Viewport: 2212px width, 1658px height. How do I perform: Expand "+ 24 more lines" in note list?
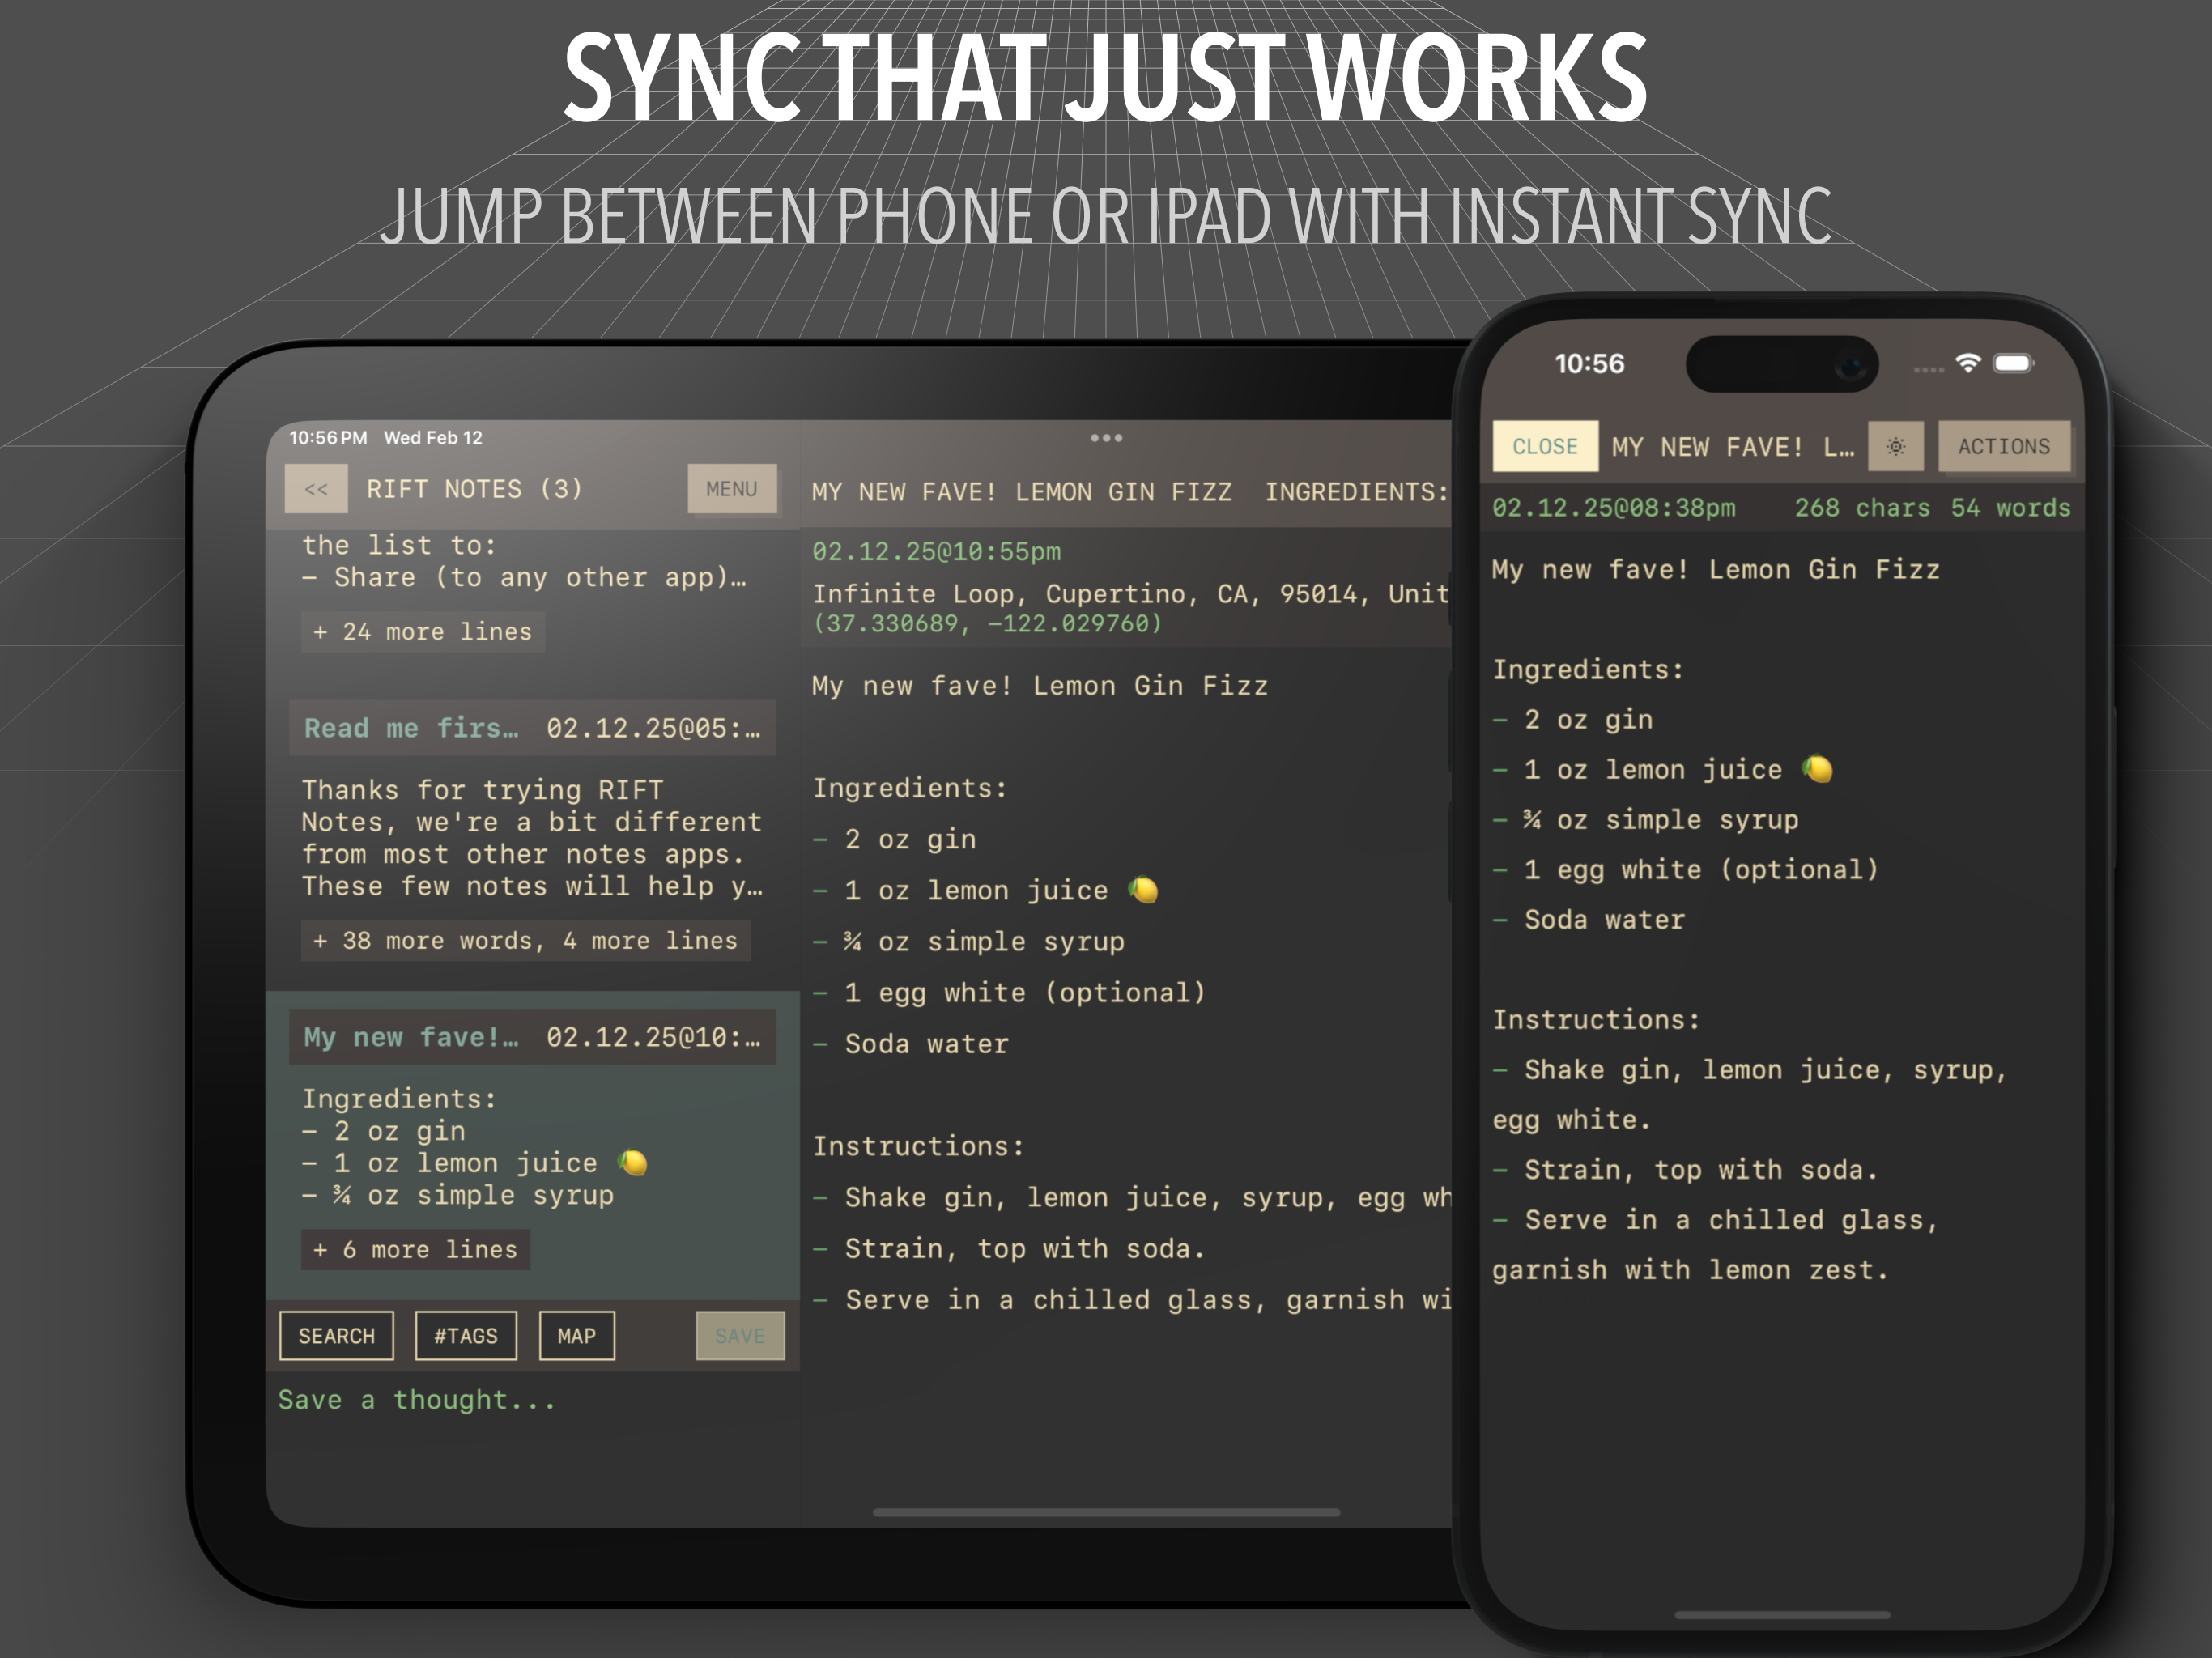423,632
